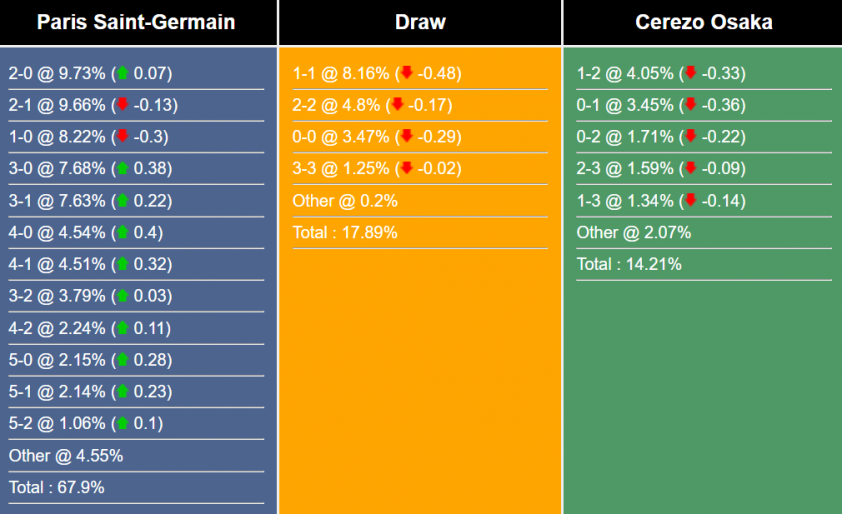The image size is (842, 514).
Task: Click red down arrow beside 1-1 draw
Action: (407, 73)
